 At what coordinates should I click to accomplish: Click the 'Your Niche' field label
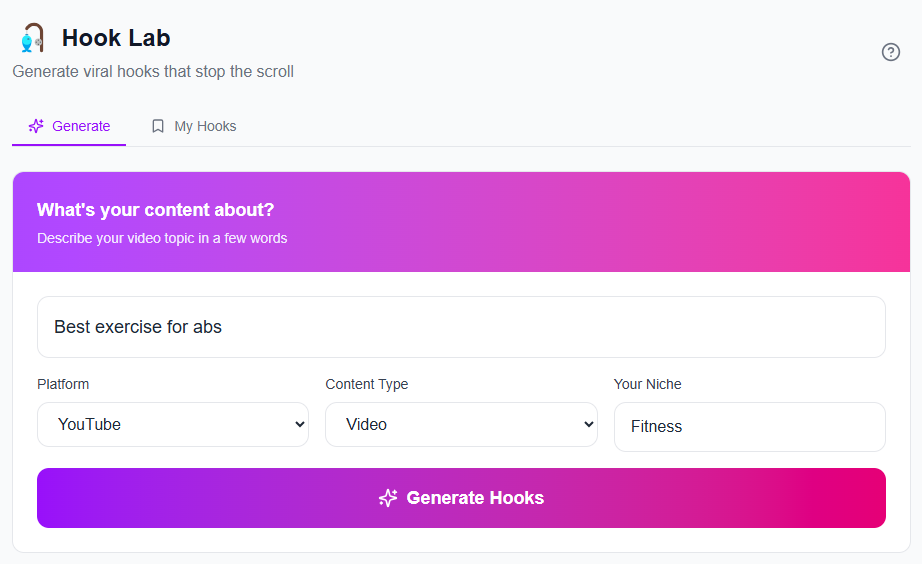point(647,384)
